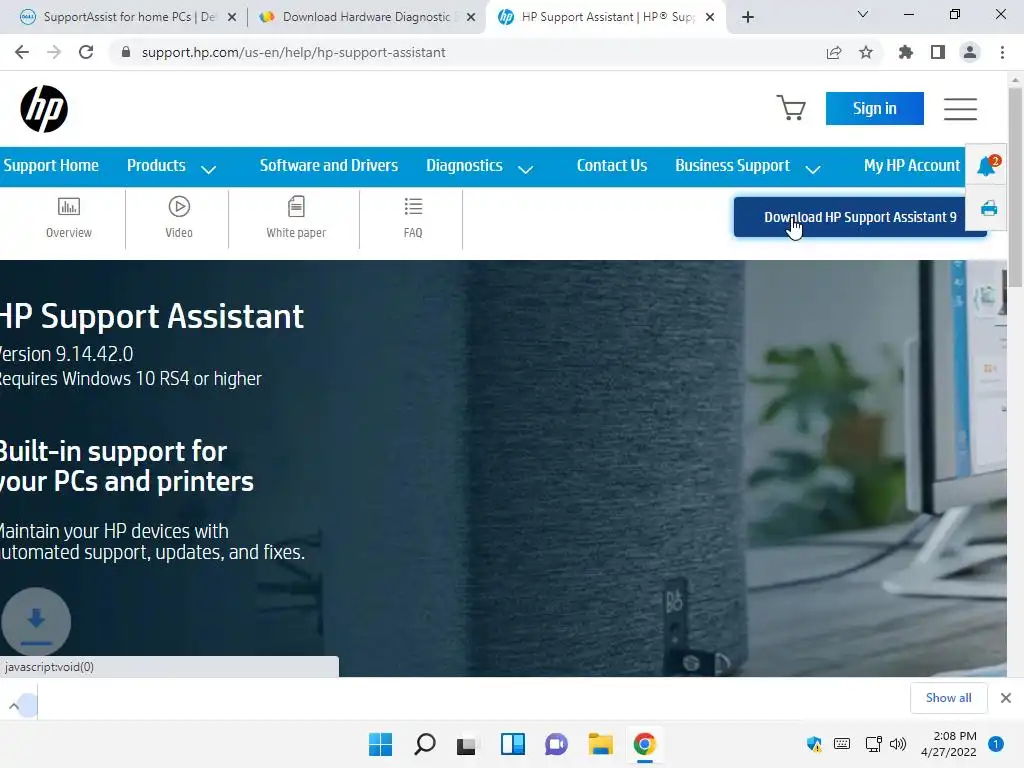Open the FAQ section
Viewport: 1024px width, 768px height.
[413, 218]
